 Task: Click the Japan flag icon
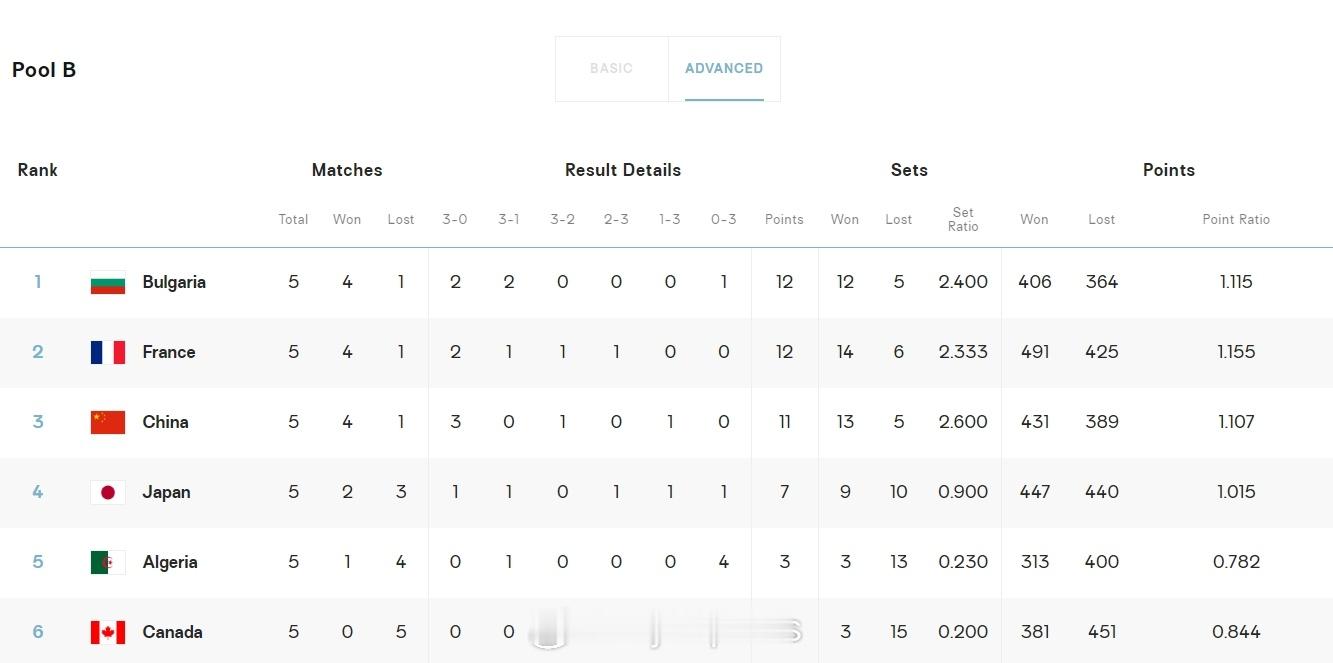click(108, 492)
